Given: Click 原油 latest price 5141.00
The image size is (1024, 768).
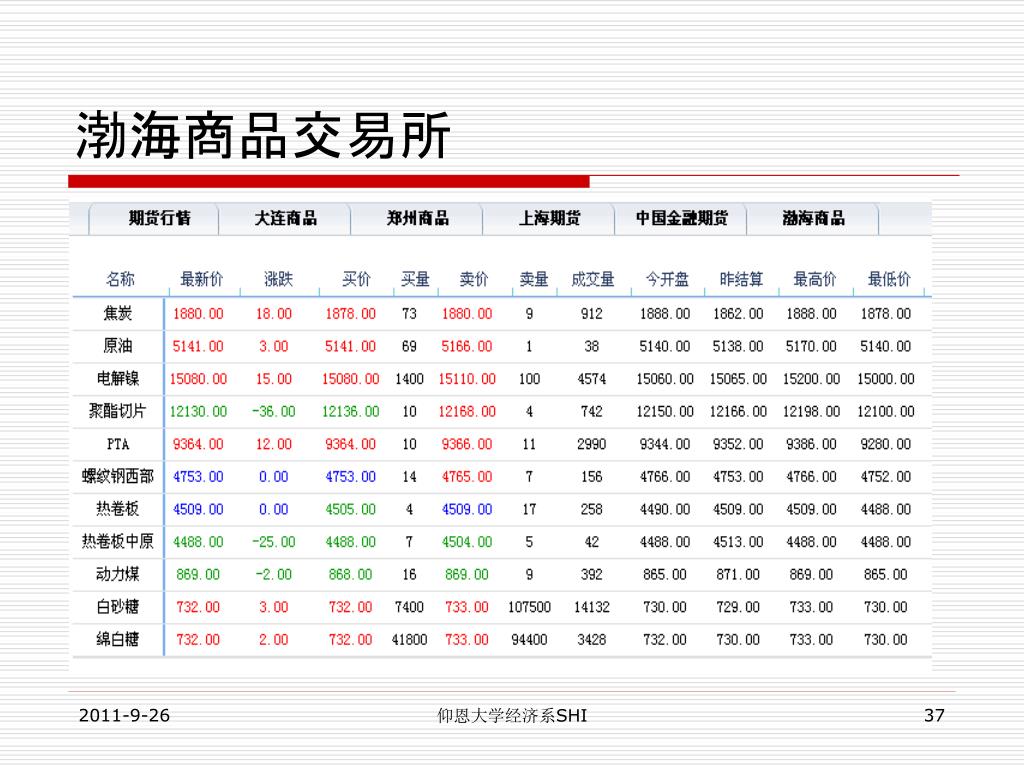Looking at the screenshot, I should click(198, 347).
